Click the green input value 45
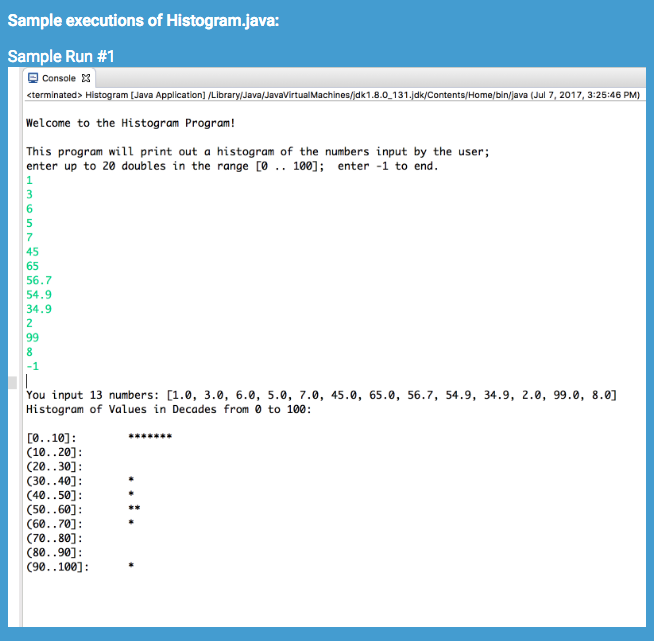 [x=33, y=251]
